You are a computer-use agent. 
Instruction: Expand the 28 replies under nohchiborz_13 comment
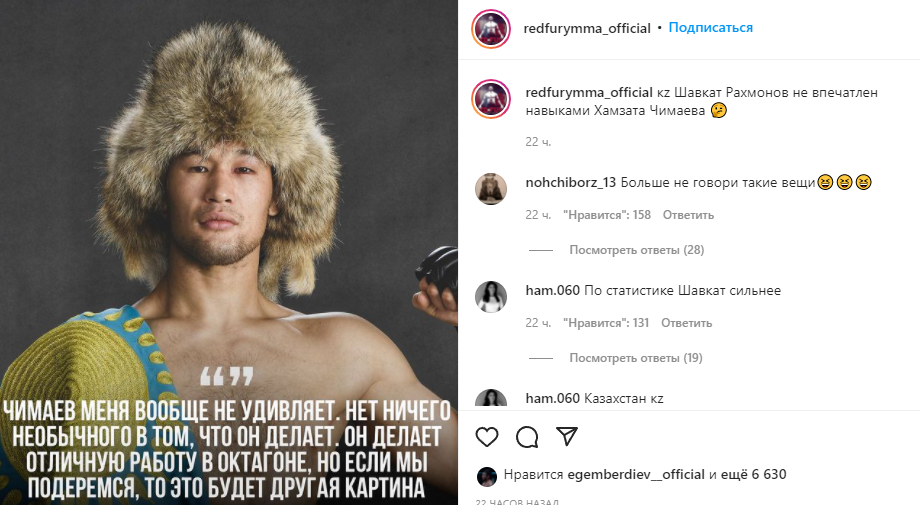coord(636,249)
